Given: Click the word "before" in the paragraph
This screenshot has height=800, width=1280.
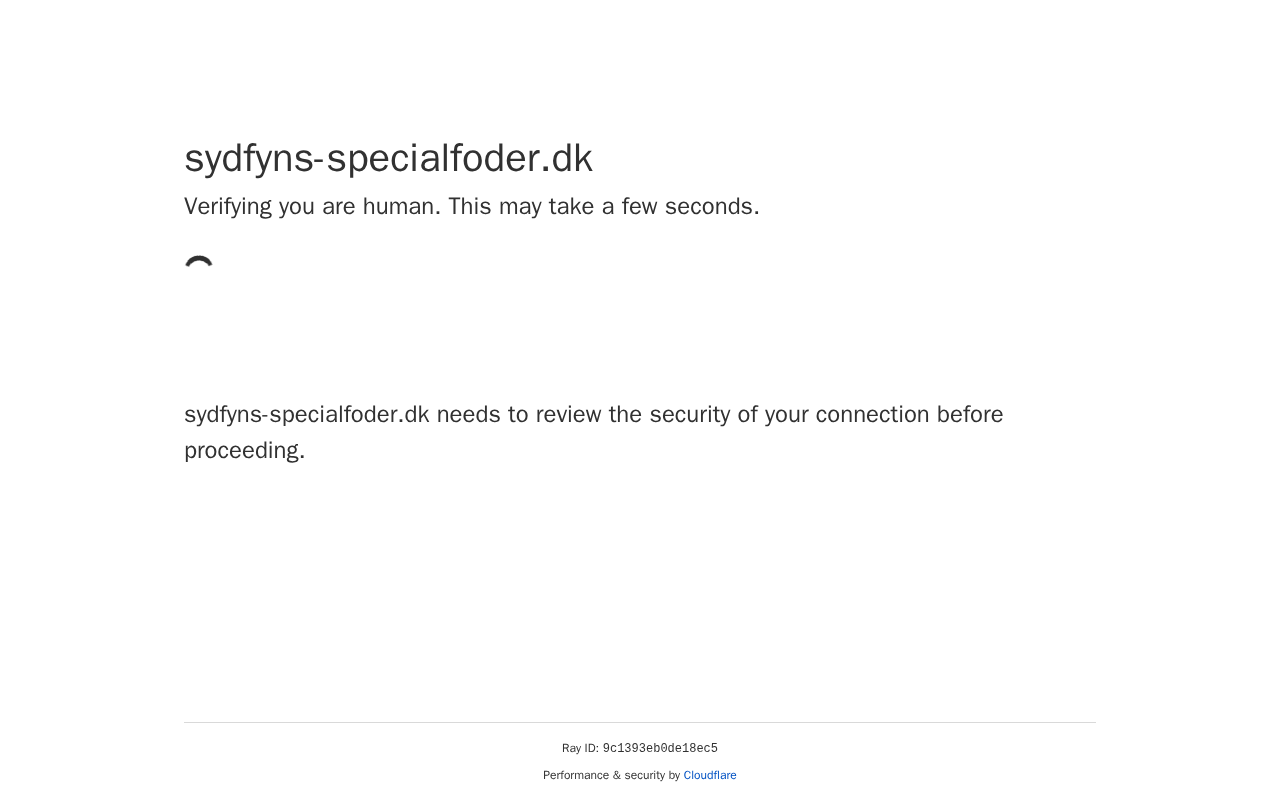Looking at the screenshot, I should click(x=970, y=415).
